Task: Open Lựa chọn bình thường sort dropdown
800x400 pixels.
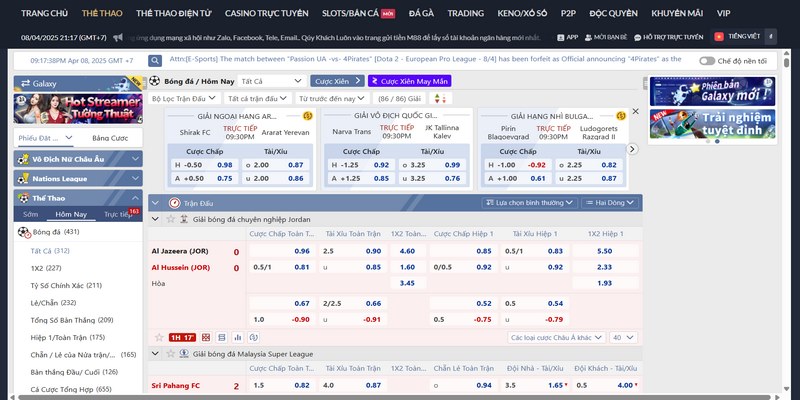Action: coord(530,203)
